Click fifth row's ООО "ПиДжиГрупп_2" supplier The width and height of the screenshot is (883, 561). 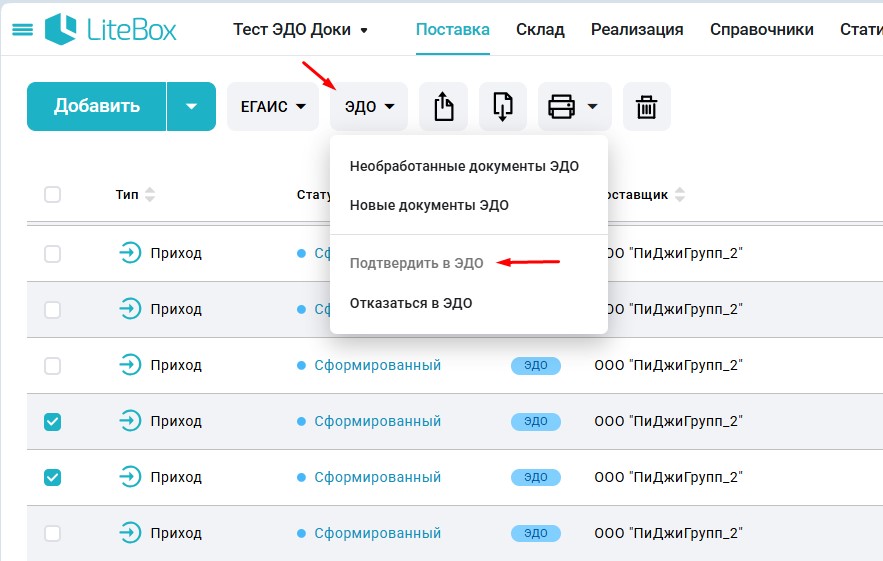(x=668, y=477)
